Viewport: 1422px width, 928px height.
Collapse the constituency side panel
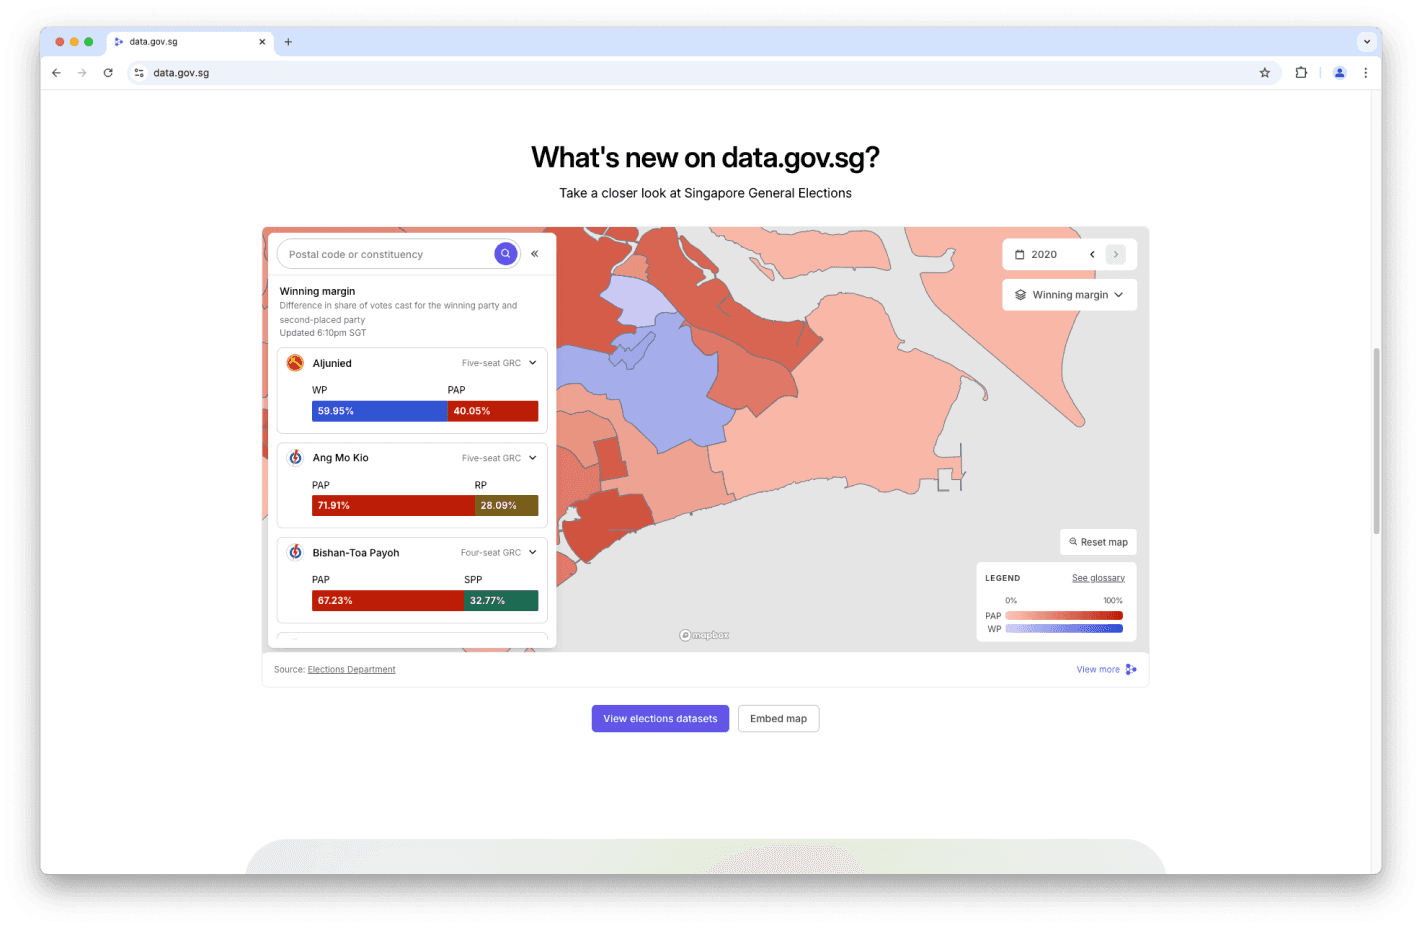535,254
